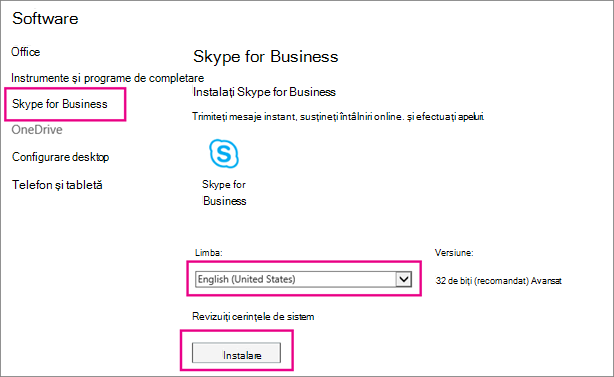Click the Limba: label

point(209,253)
